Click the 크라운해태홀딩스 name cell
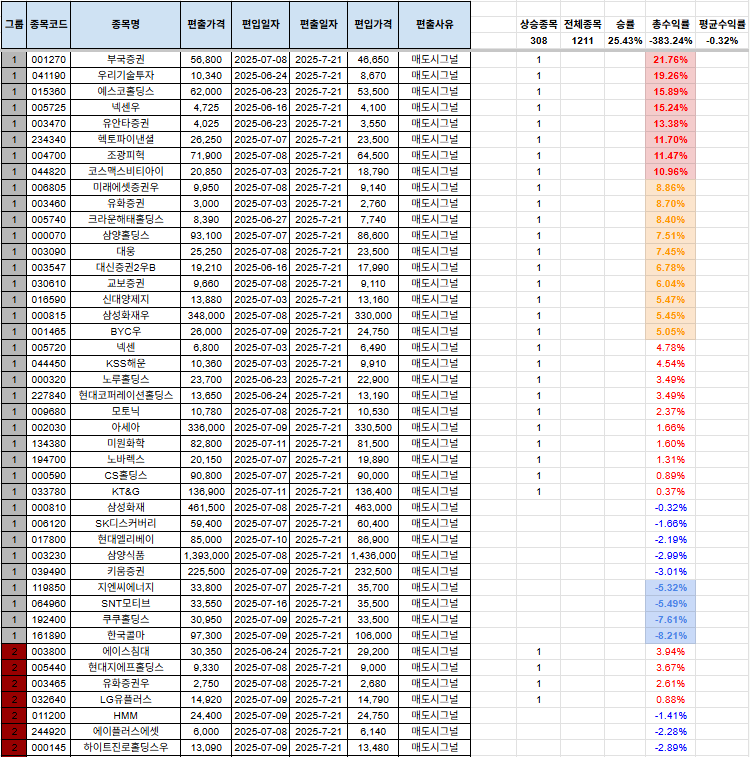The image size is (750, 757). point(125,220)
